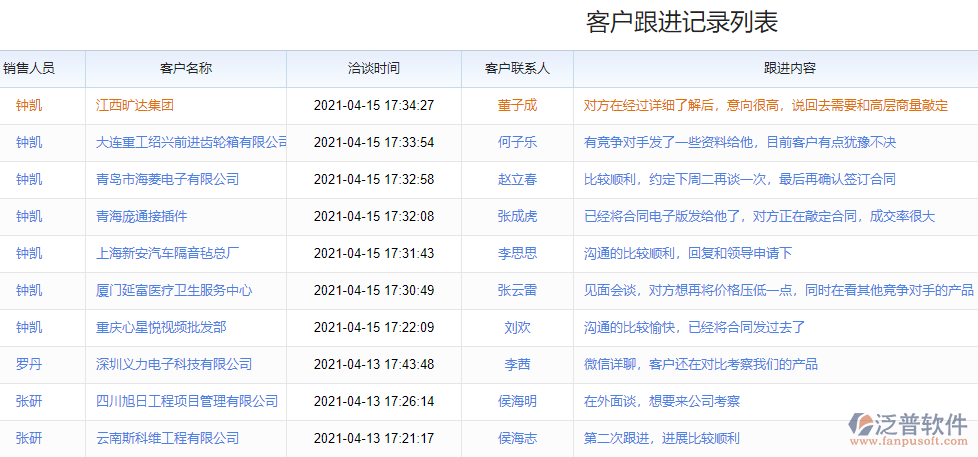Select contact 董子成
The image size is (978, 457).
coord(517,105)
